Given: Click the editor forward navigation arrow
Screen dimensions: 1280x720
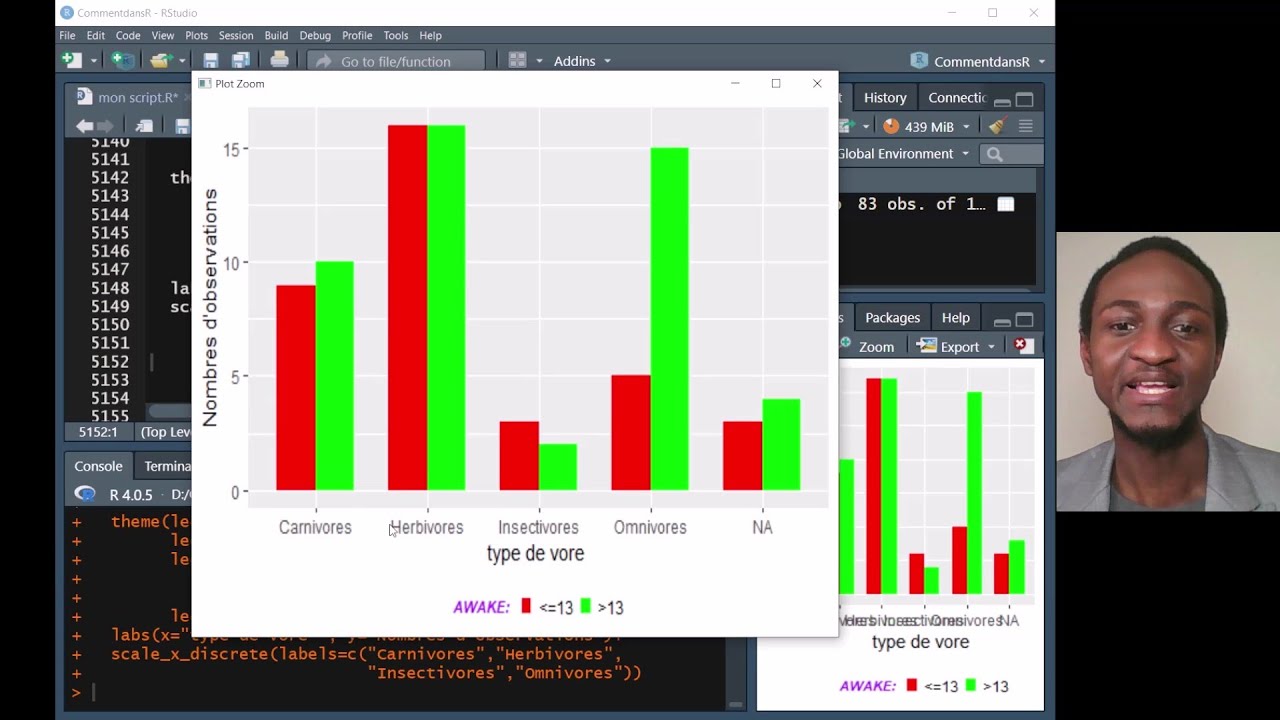Looking at the screenshot, I should point(106,126).
